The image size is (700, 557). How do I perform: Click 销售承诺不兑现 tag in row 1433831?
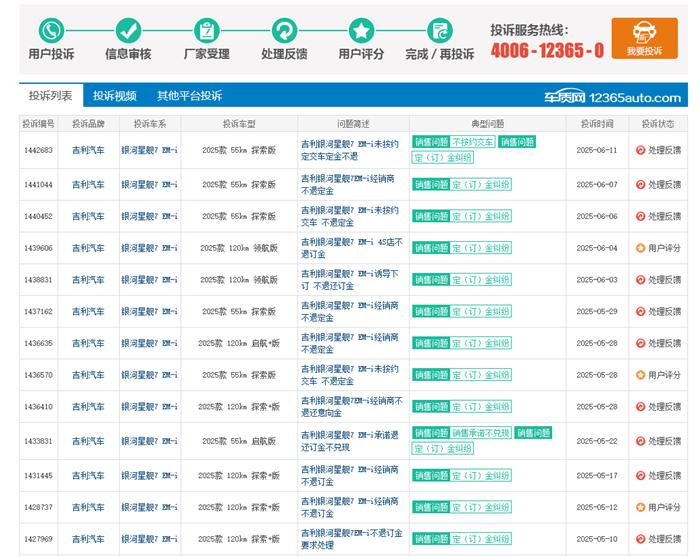[x=480, y=433]
